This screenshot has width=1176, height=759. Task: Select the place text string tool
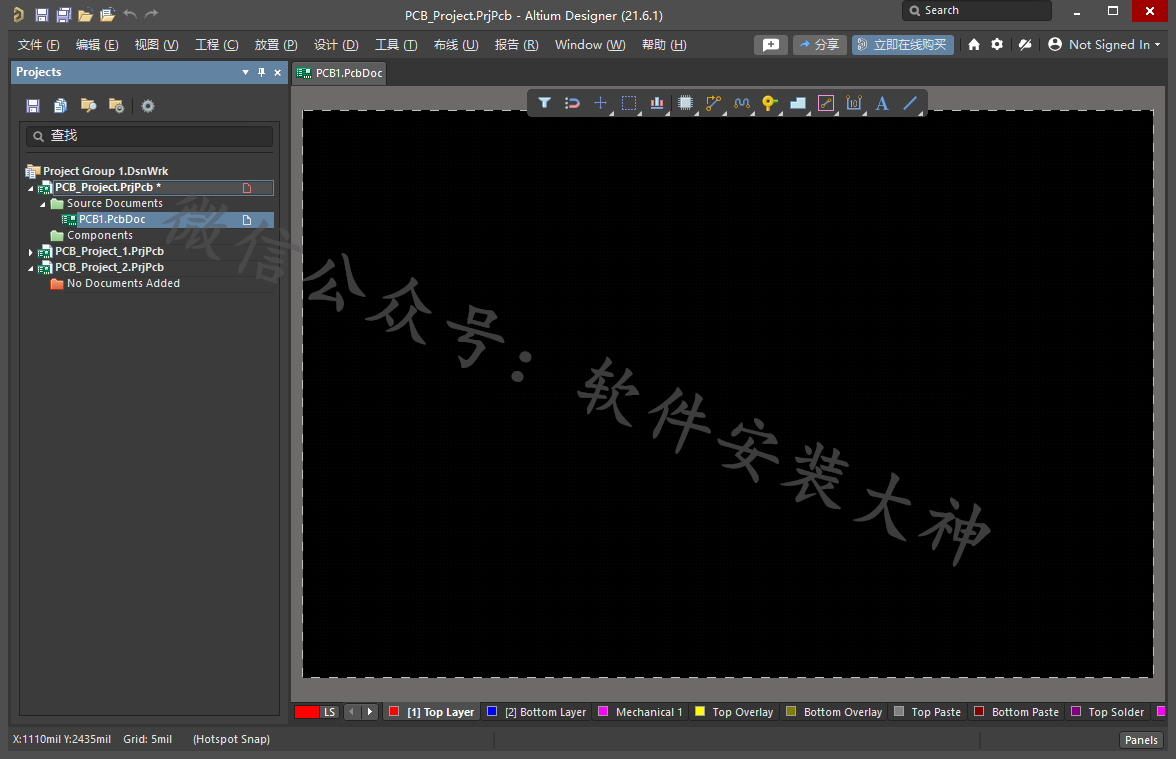tap(882, 103)
